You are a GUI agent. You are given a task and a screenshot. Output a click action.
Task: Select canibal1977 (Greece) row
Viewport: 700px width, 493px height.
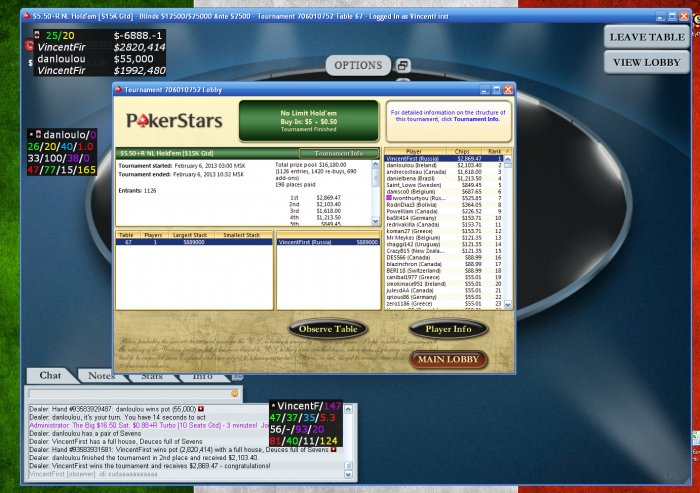click(444, 277)
